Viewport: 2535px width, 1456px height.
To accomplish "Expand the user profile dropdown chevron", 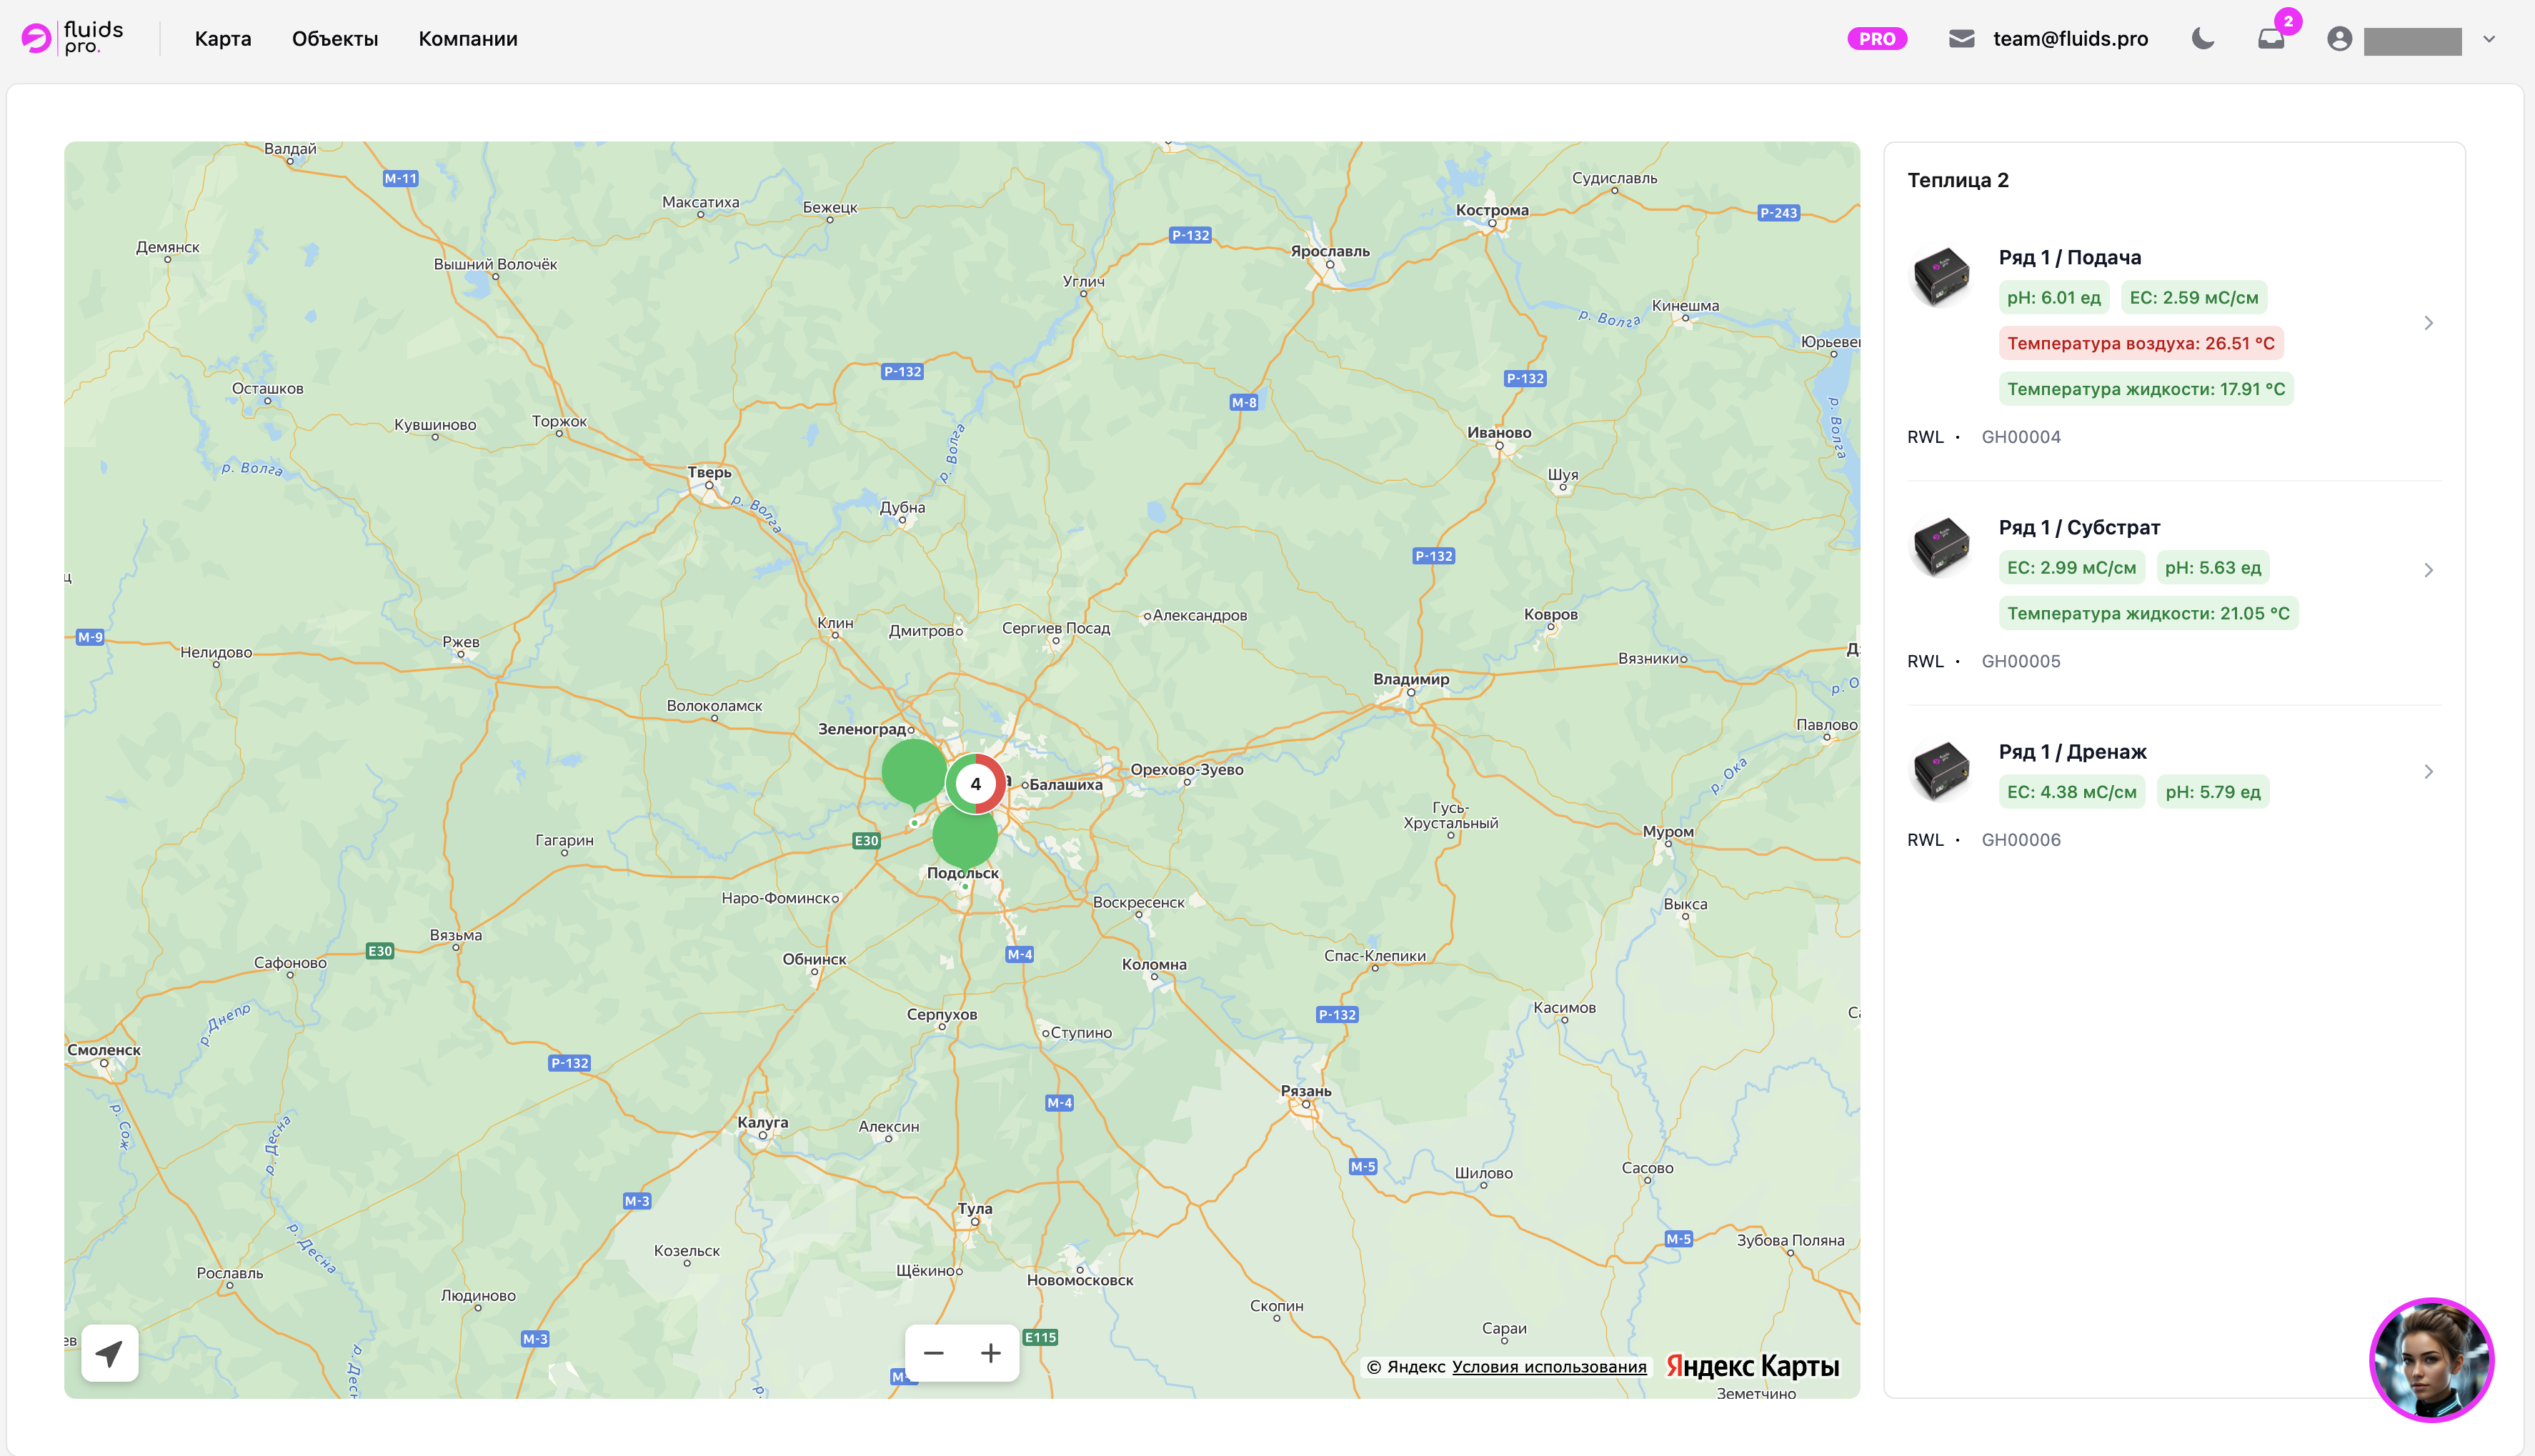I will click(2489, 39).
